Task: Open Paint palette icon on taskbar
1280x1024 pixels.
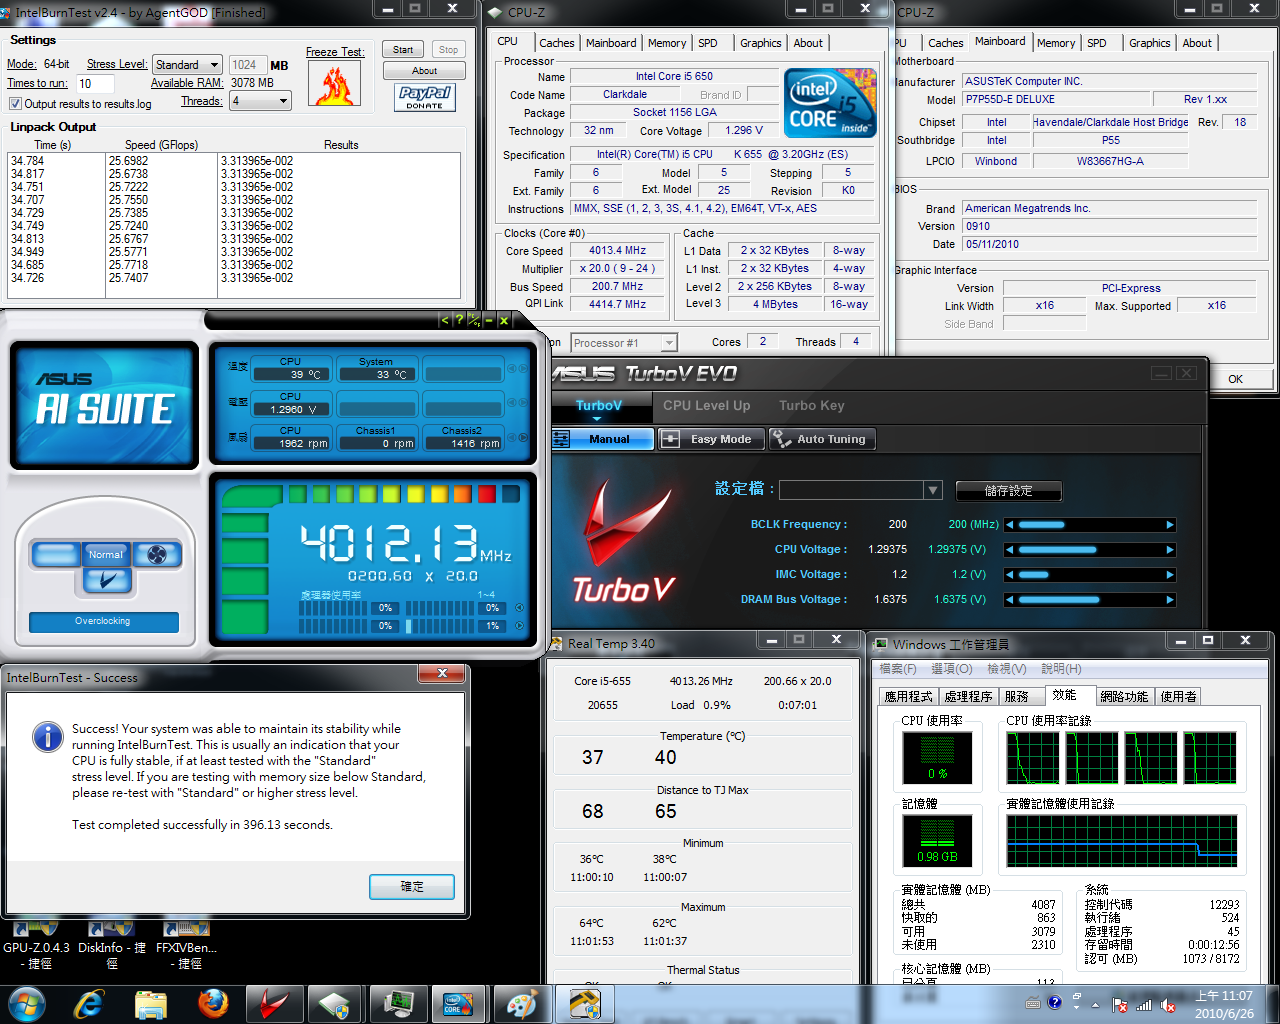Action: point(520,1004)
